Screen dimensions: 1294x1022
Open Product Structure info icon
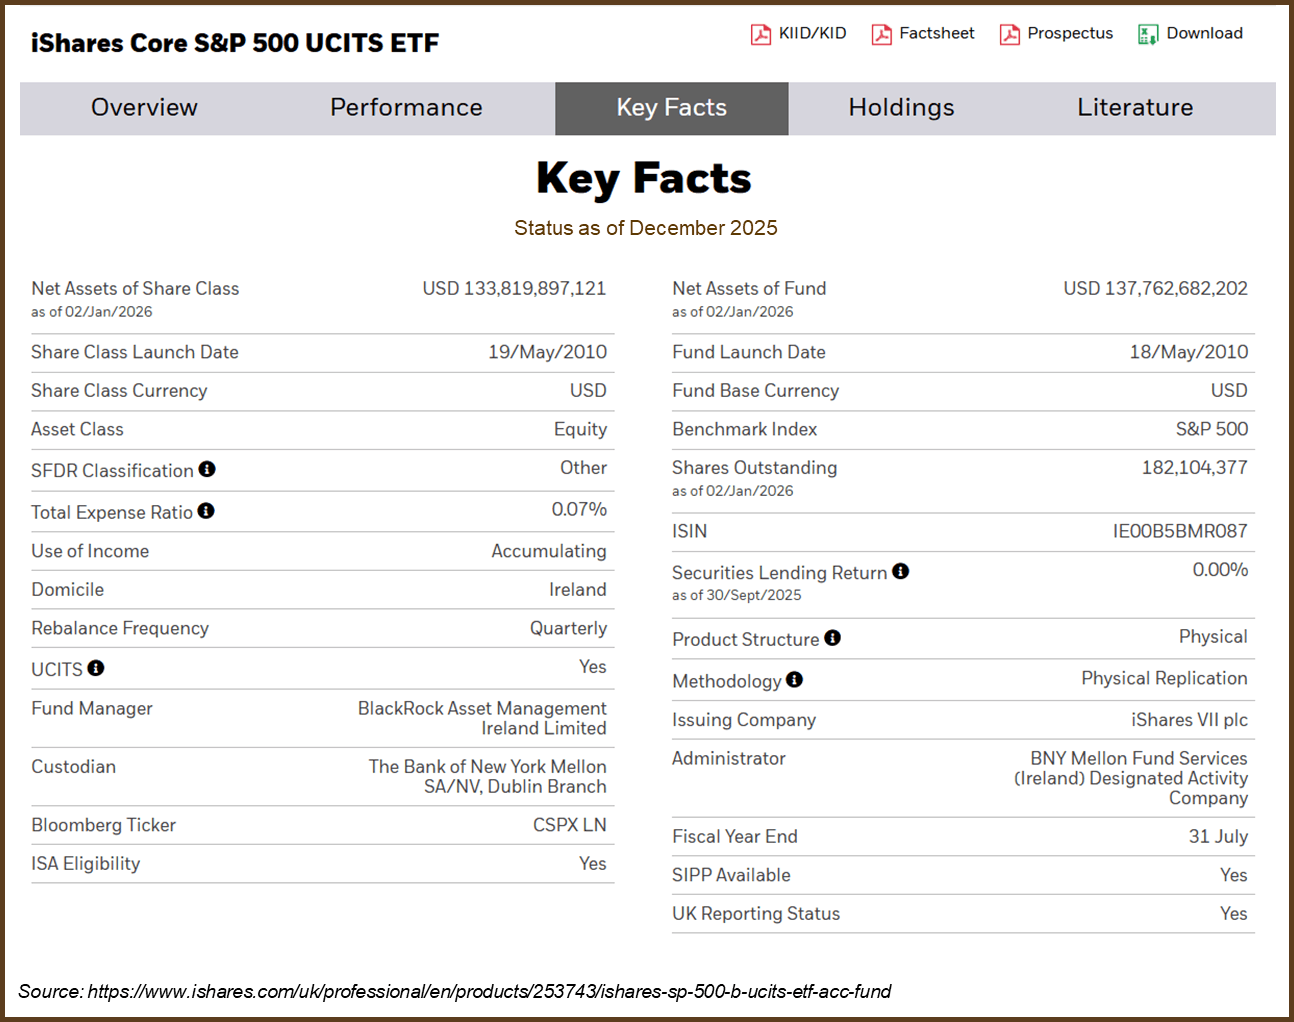(833, 638)
